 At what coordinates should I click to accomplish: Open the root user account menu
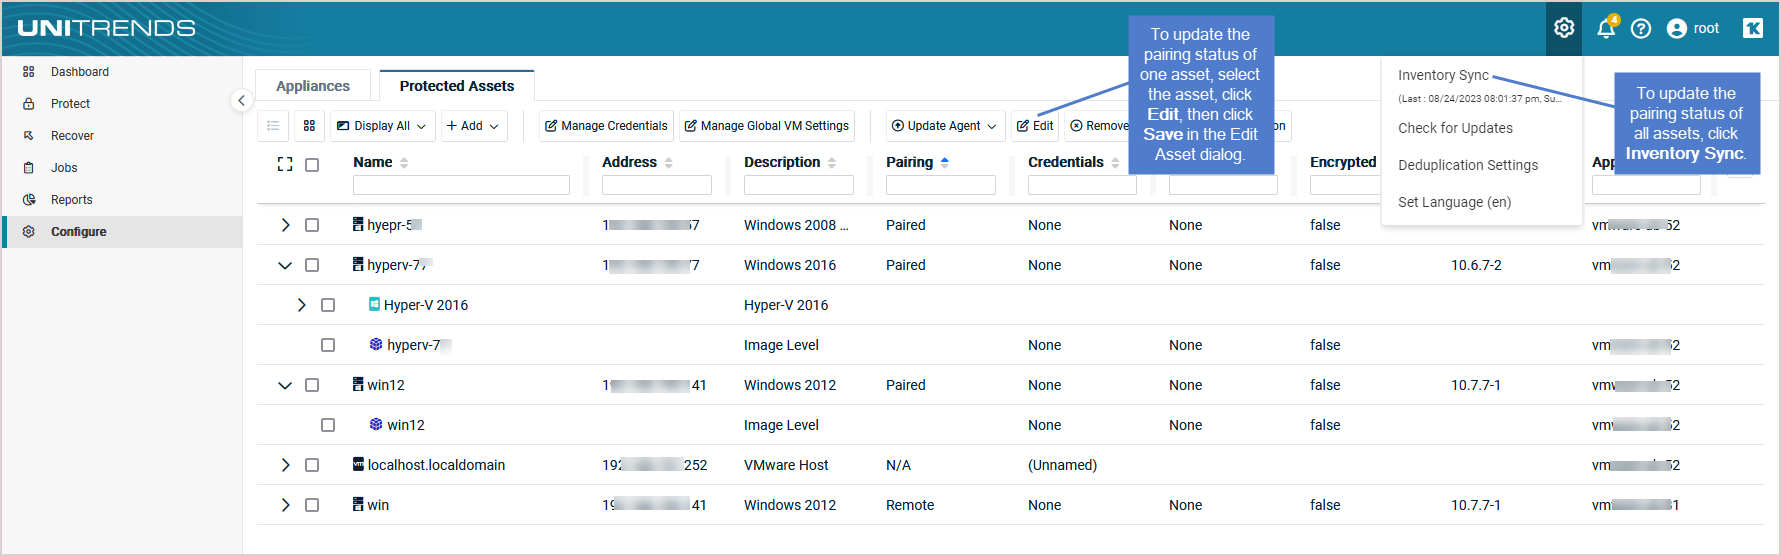click(x=1693, y=29)
